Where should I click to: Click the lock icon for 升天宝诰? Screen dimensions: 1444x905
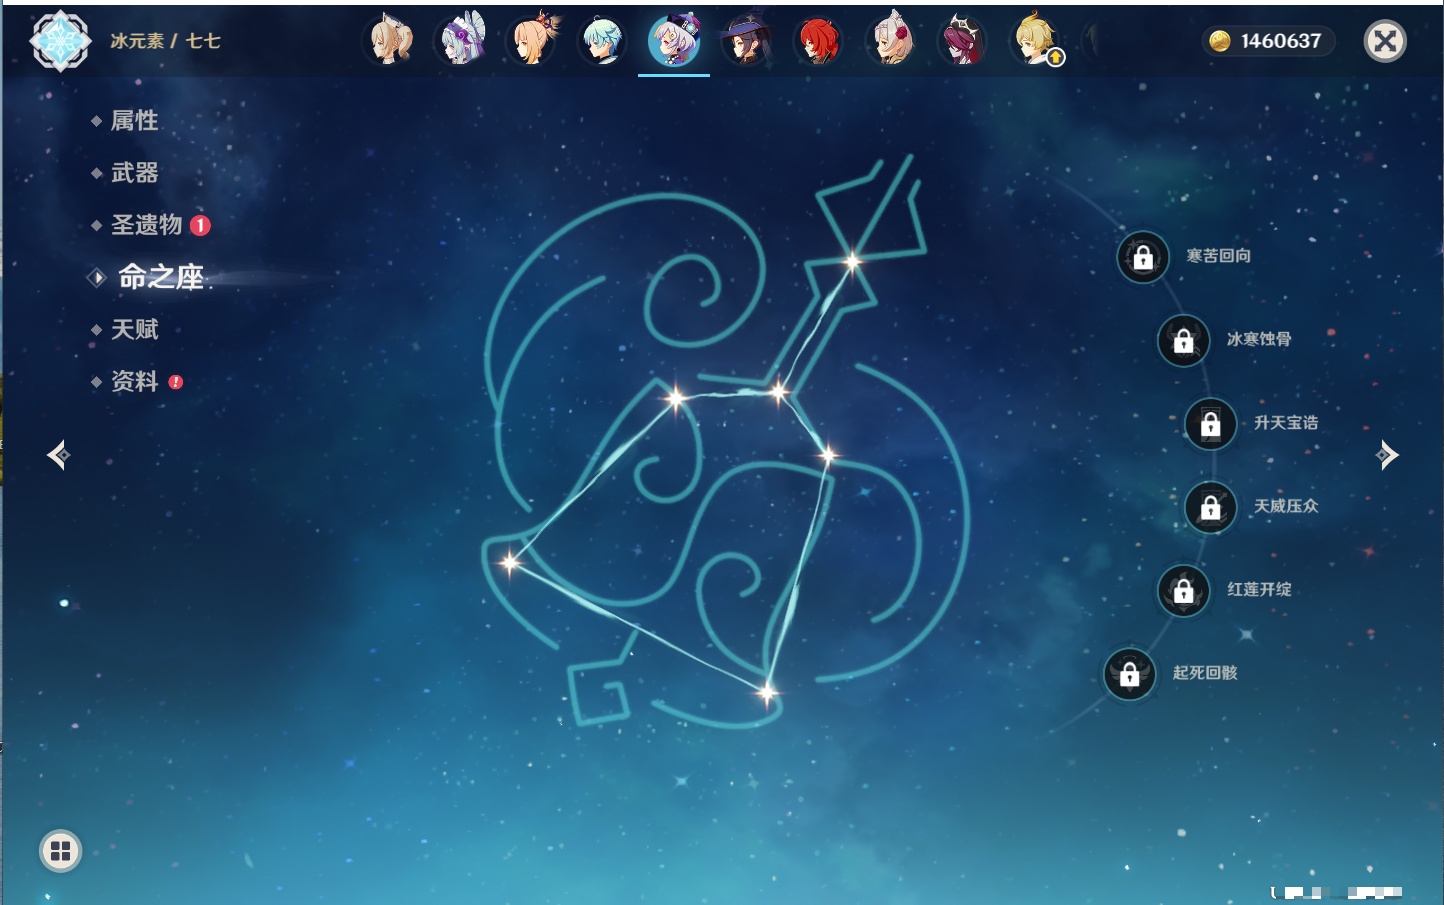1211,424
